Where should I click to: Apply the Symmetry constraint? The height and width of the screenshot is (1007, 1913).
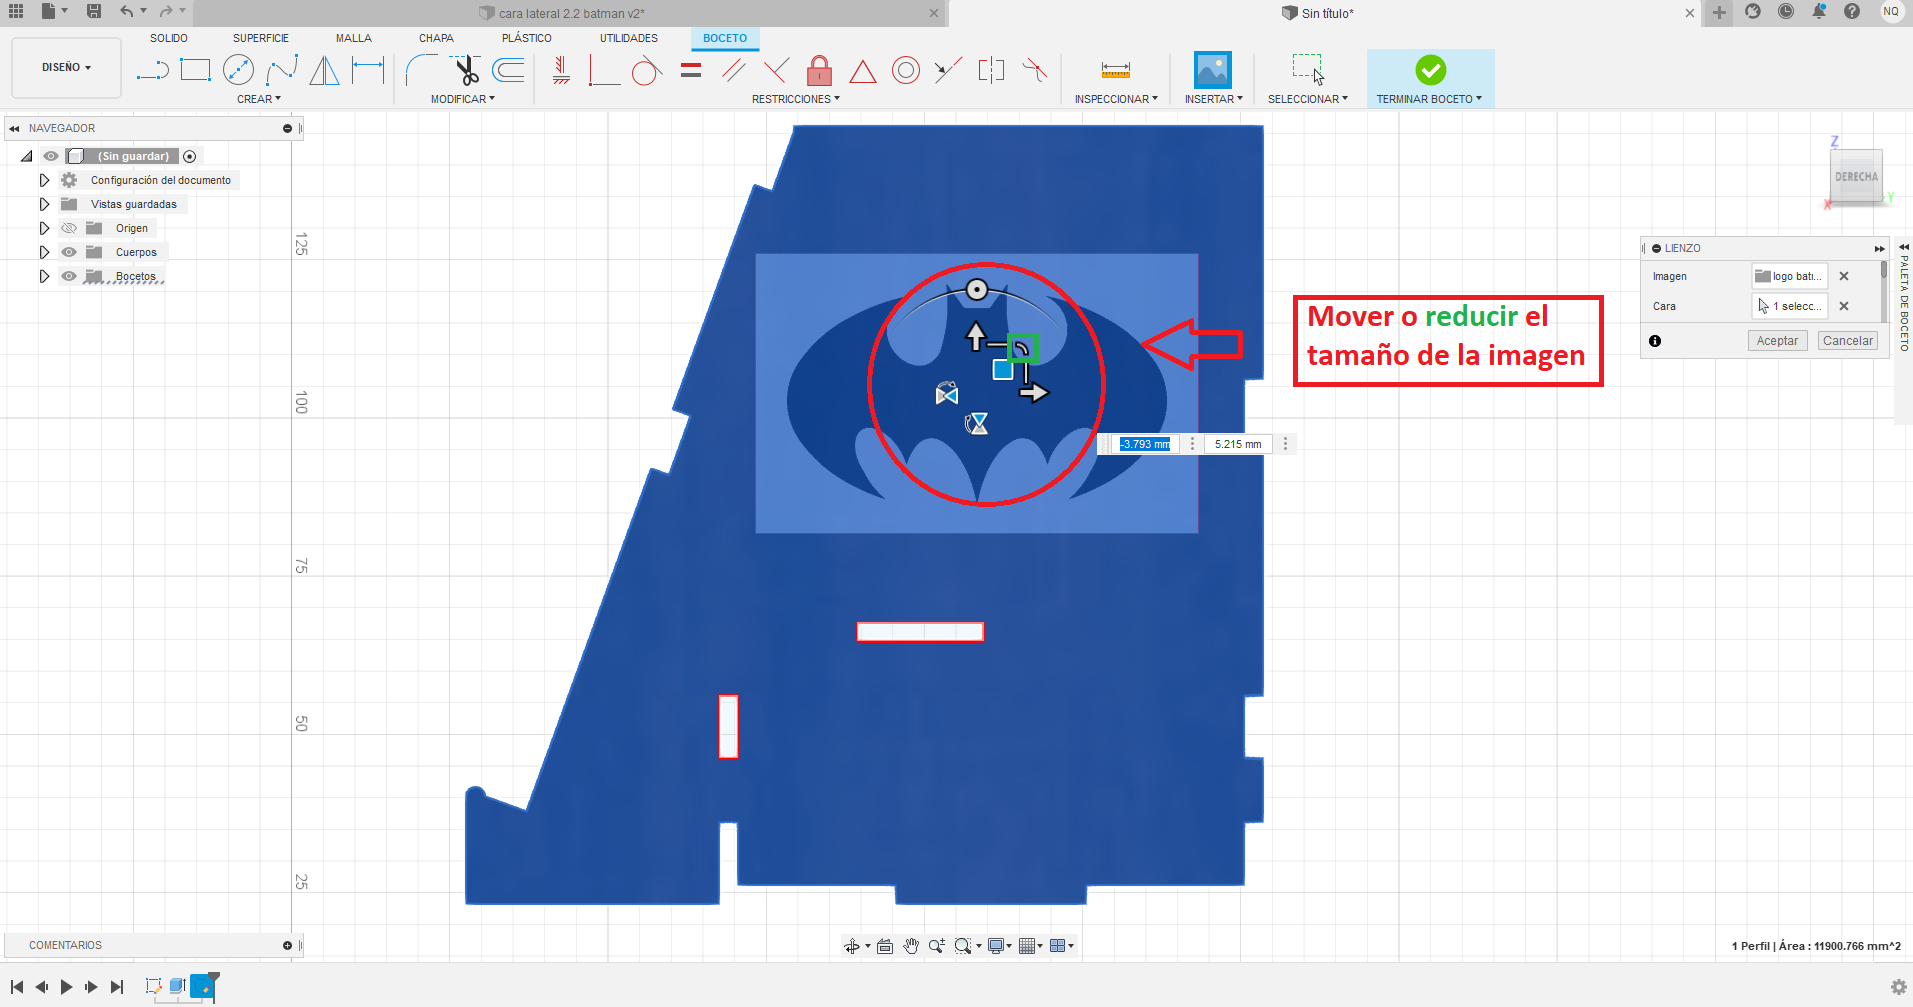click(x=991, y=70)
